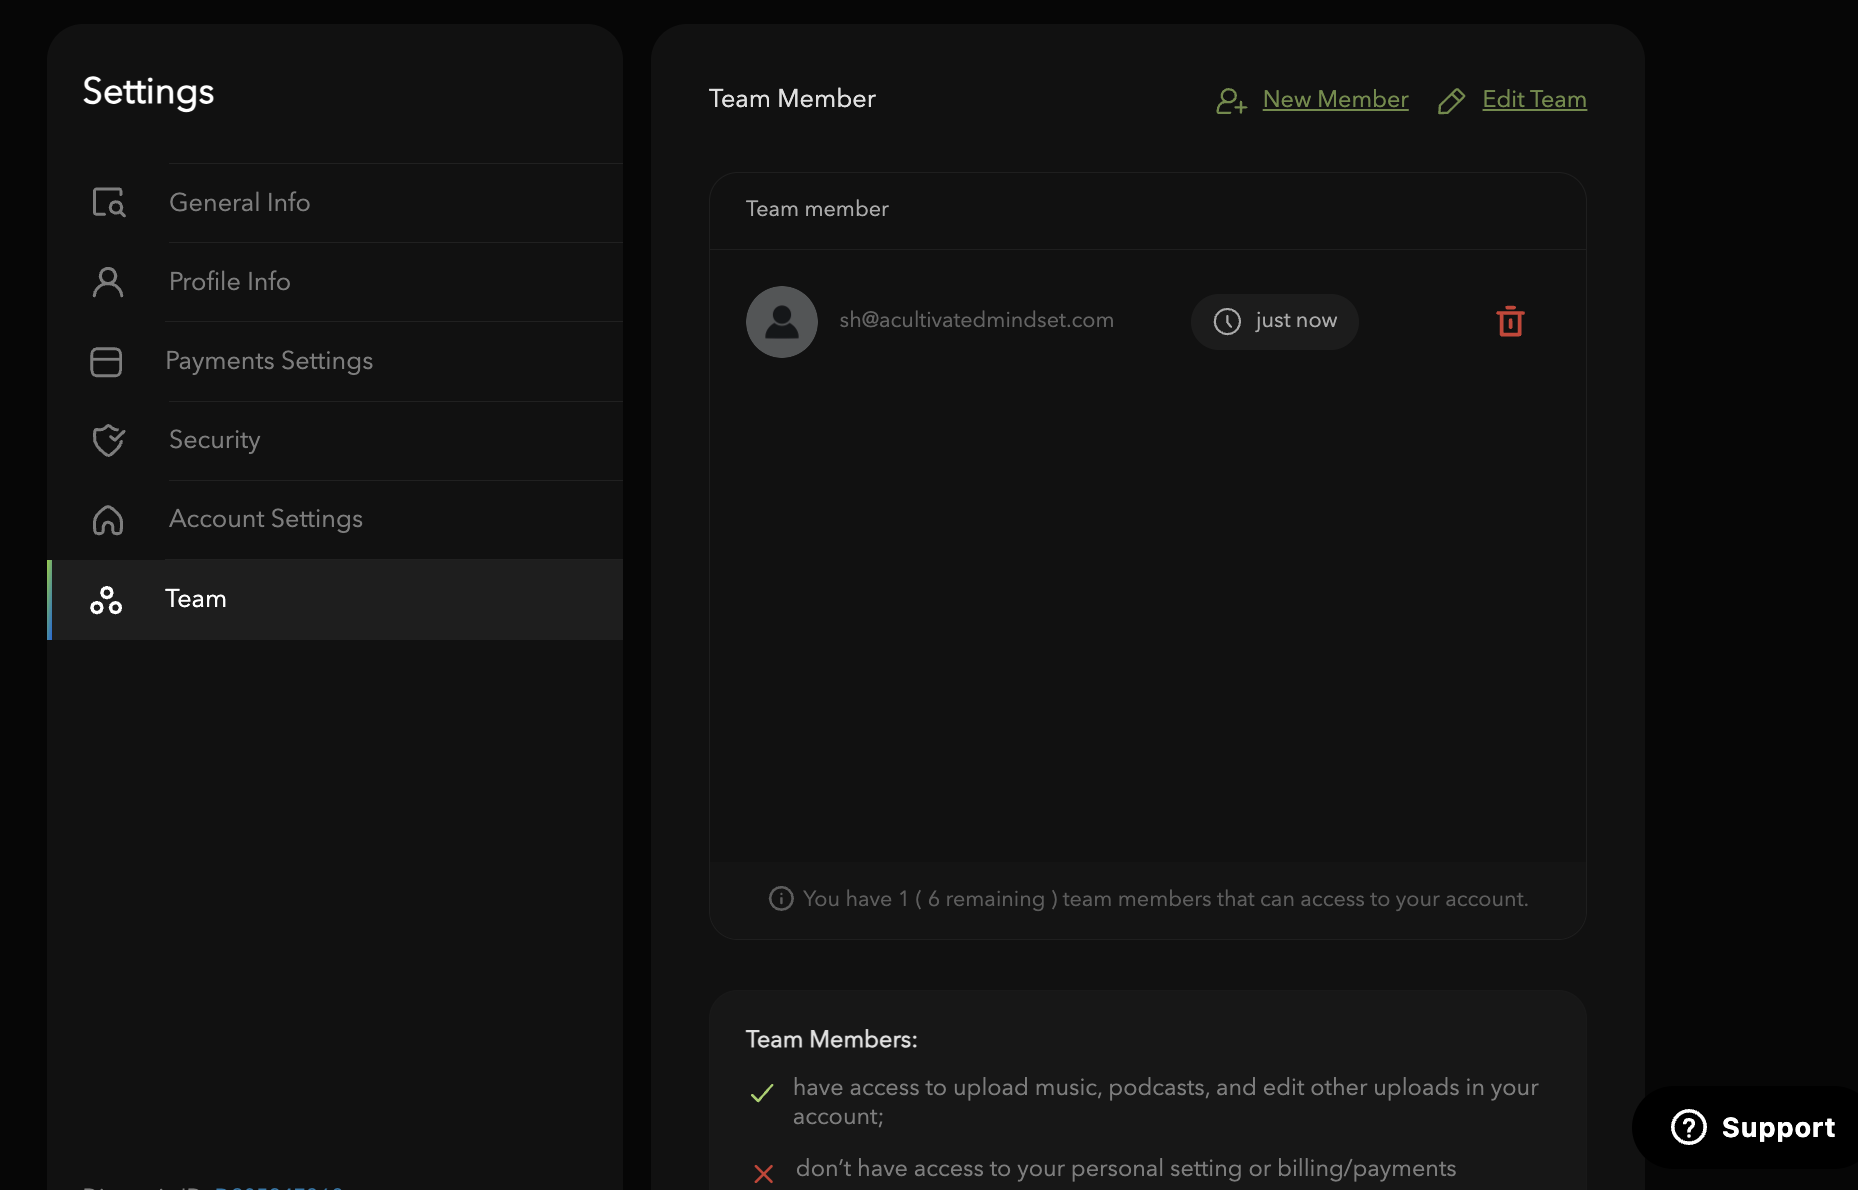Open the General Info settings section
The width and height of the screenshot is (1858, 1190).
coord(335,203)
